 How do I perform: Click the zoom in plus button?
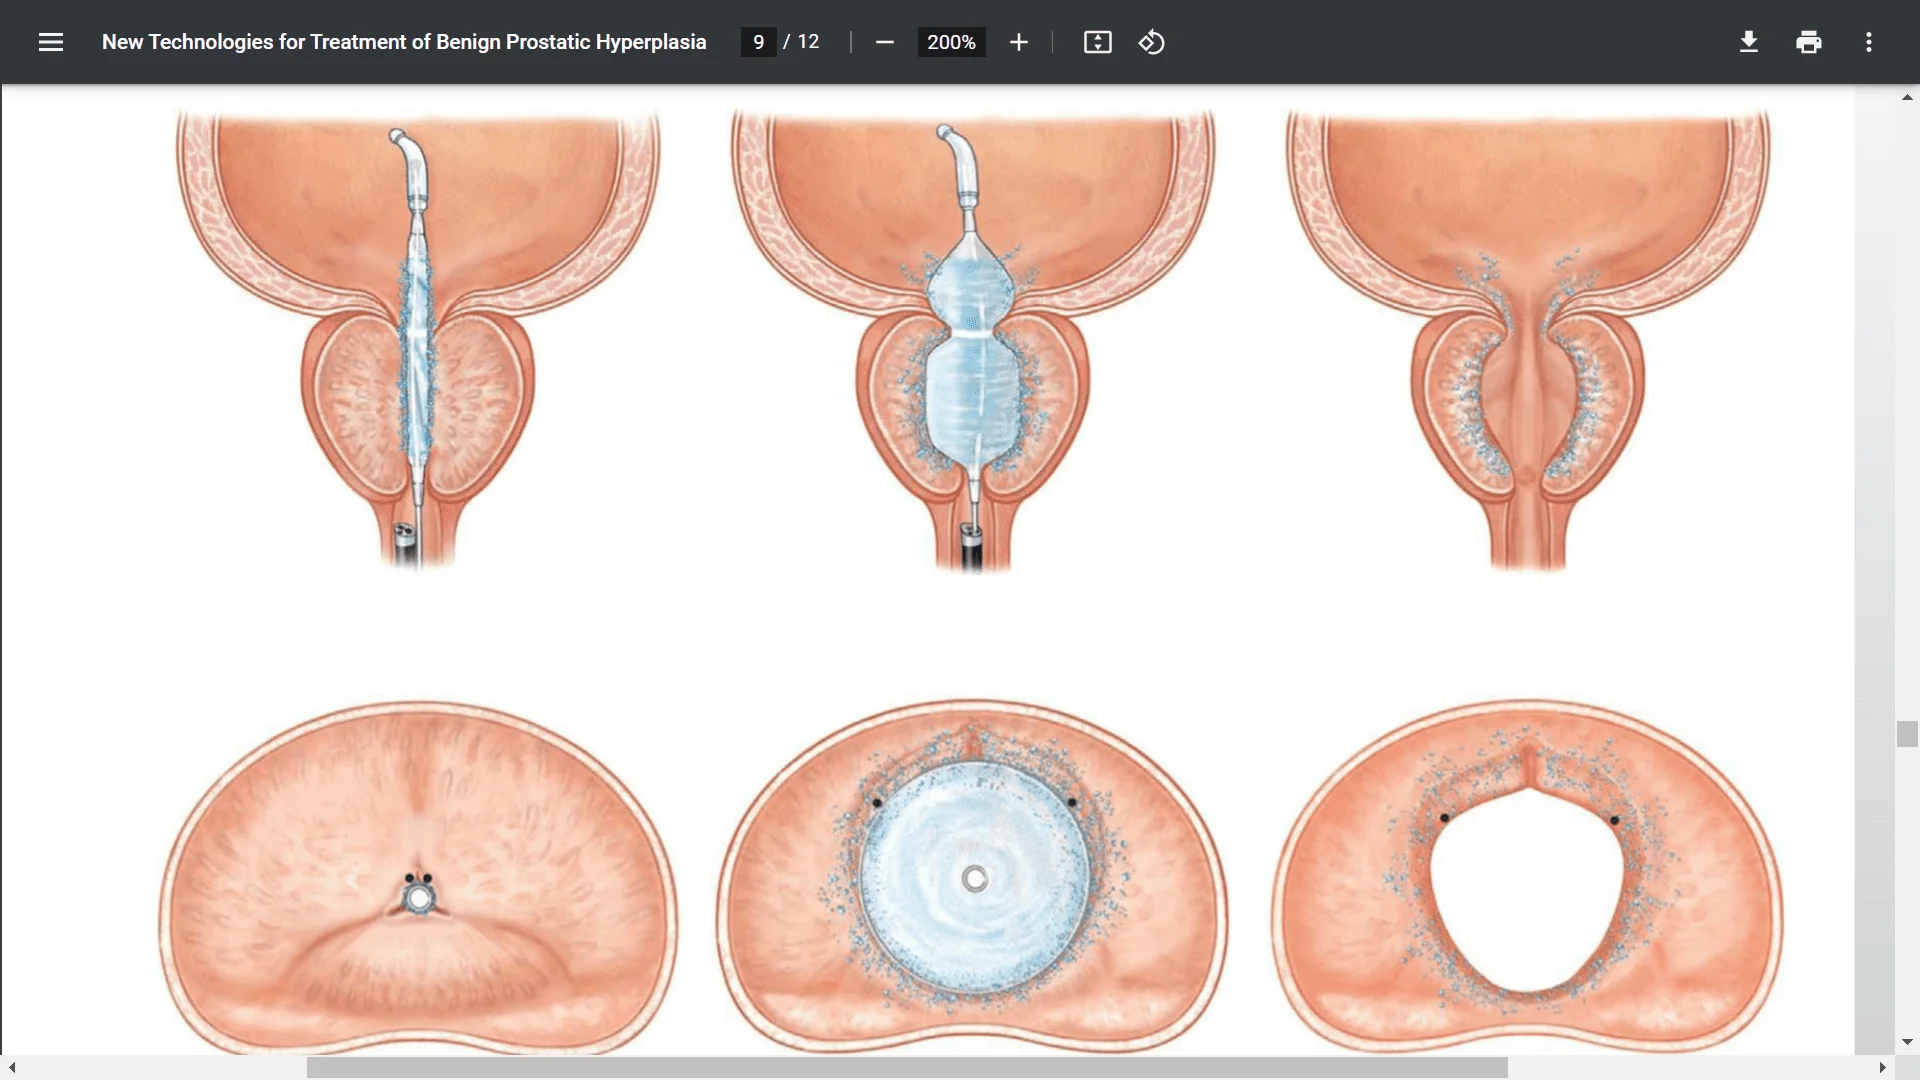pyautogui.click(x=1018, y=42)
